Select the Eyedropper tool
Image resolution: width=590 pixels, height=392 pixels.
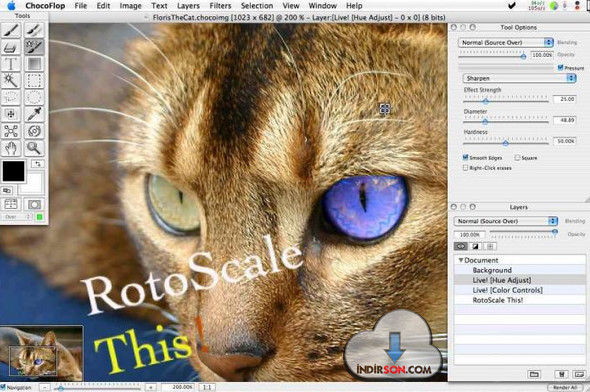[x=34, y=114]
